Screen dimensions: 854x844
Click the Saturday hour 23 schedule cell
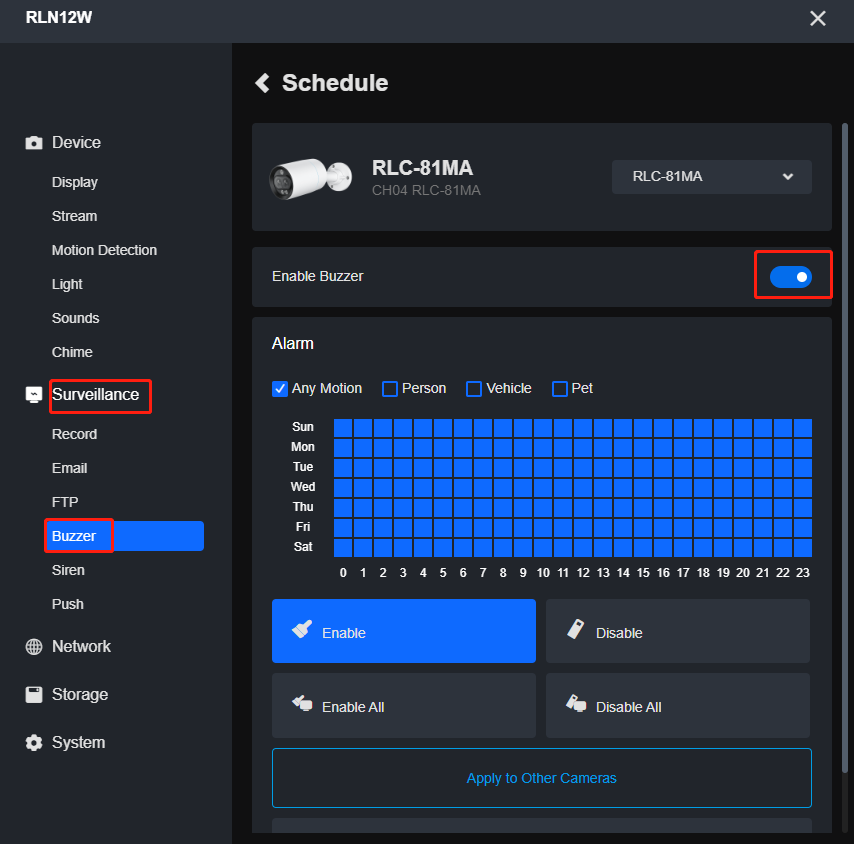click(x=803, y=548)
